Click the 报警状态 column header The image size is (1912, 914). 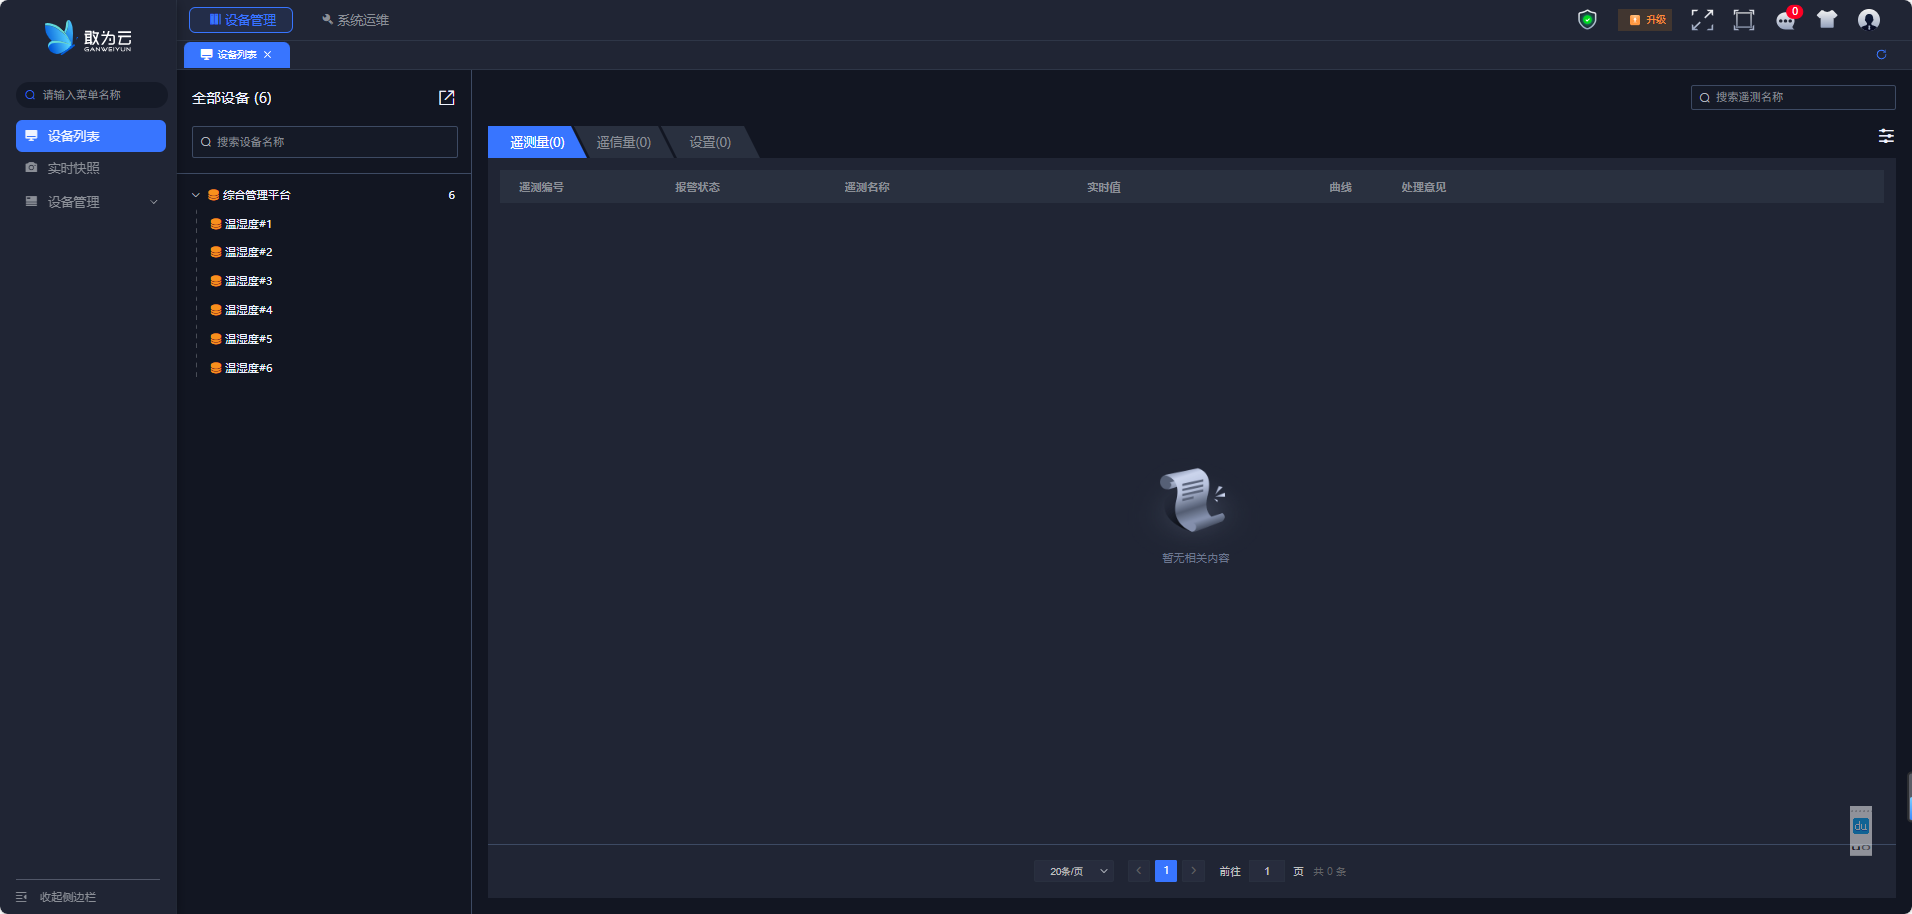697,187
